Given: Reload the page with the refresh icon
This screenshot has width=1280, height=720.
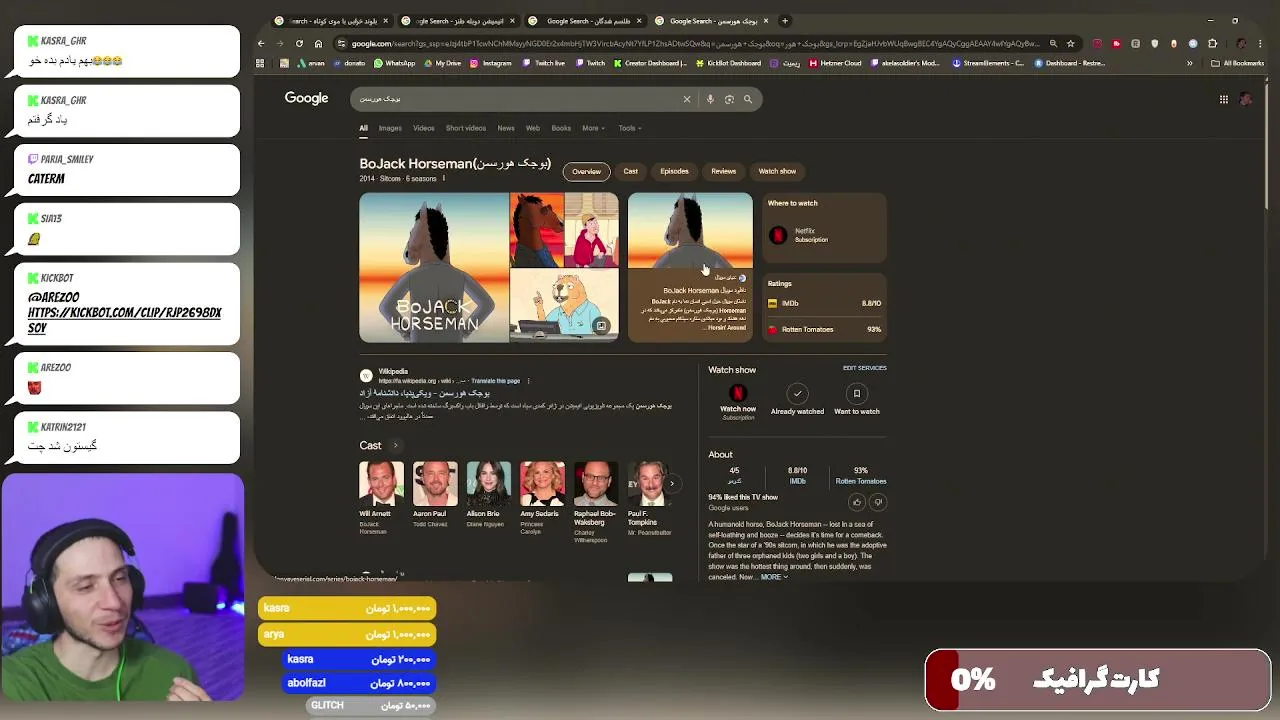Looking at the screenshot, I should tap(299, 43).
